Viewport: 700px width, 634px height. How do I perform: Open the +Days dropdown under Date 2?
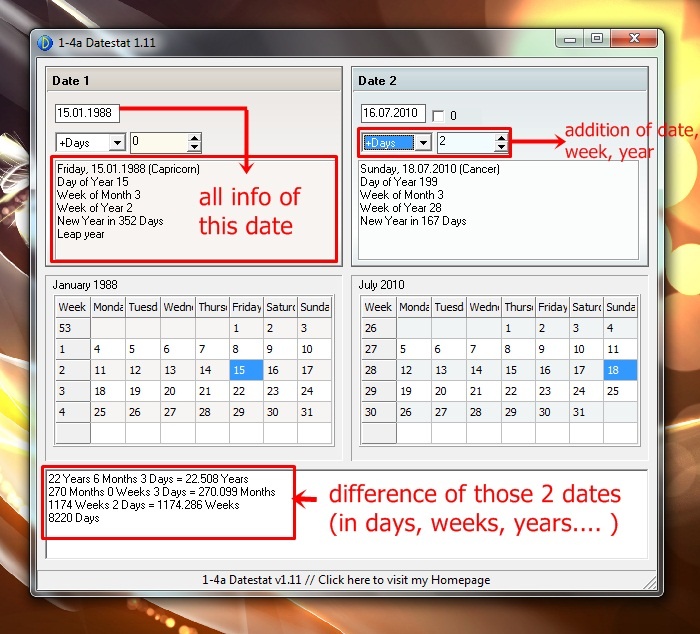tap(423, 143)
